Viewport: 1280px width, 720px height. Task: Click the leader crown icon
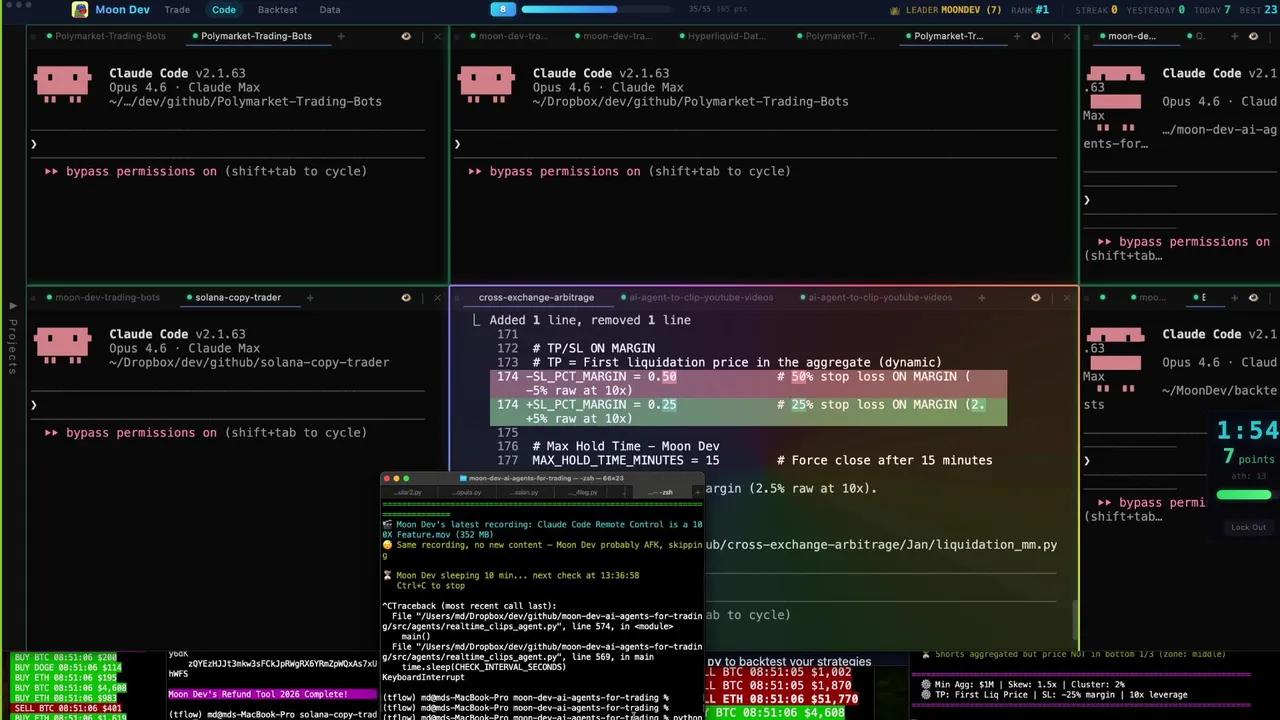894,10
